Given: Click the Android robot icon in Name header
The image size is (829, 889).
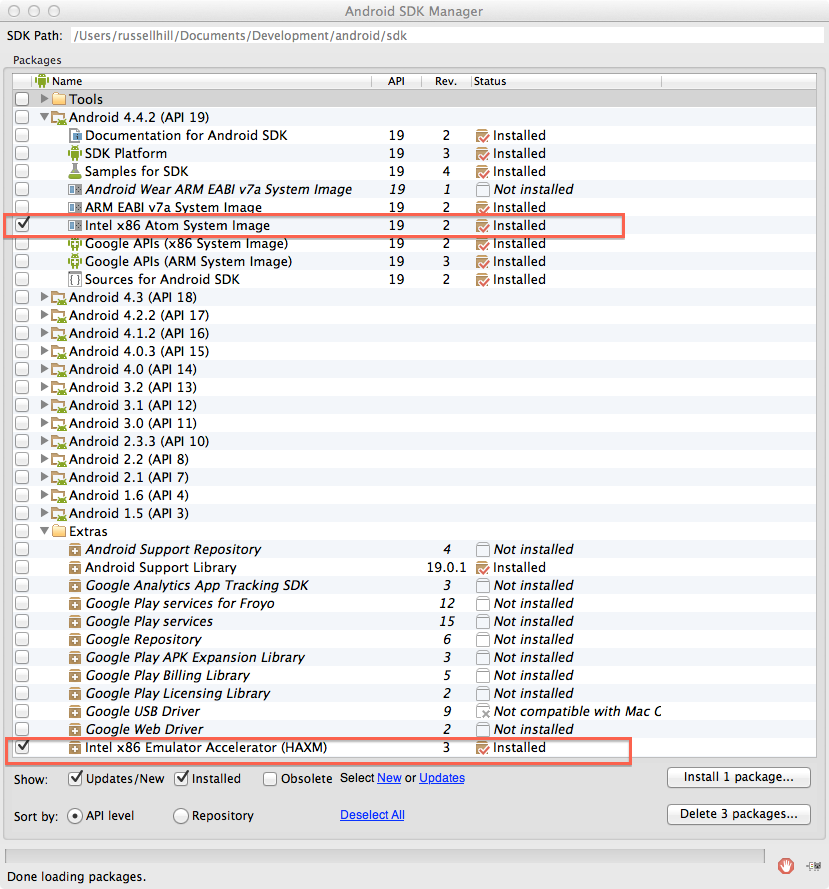Looking at the screenshot, I should point(42,81).
